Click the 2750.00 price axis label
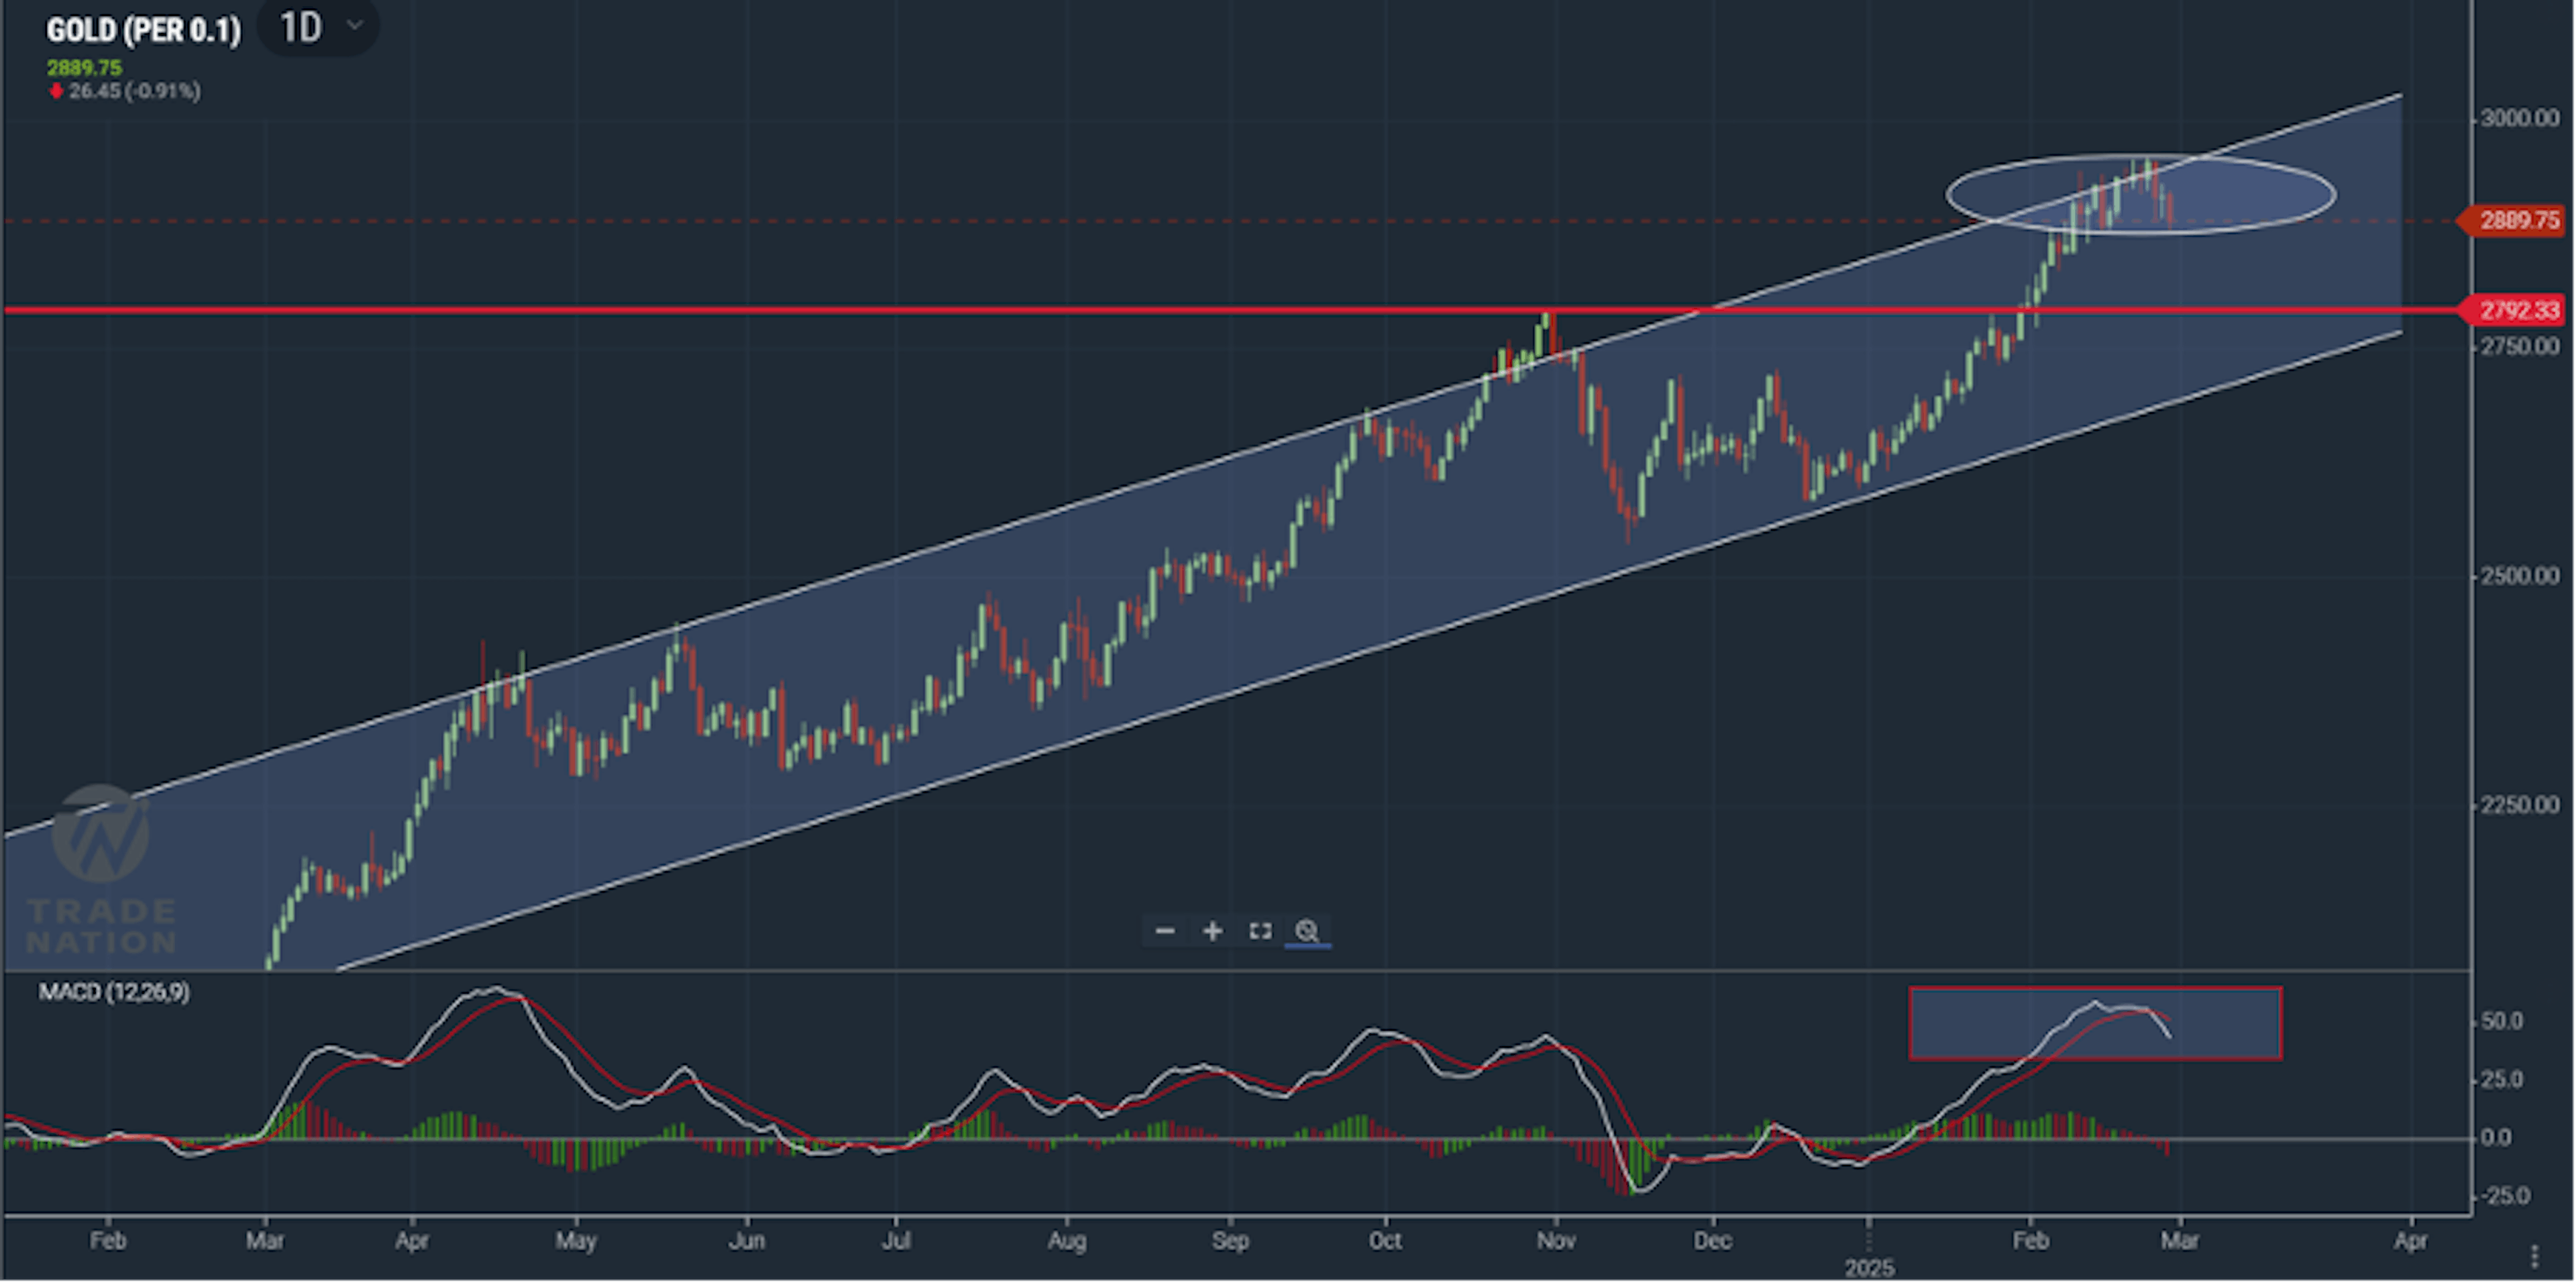 tap(2520, 346)
